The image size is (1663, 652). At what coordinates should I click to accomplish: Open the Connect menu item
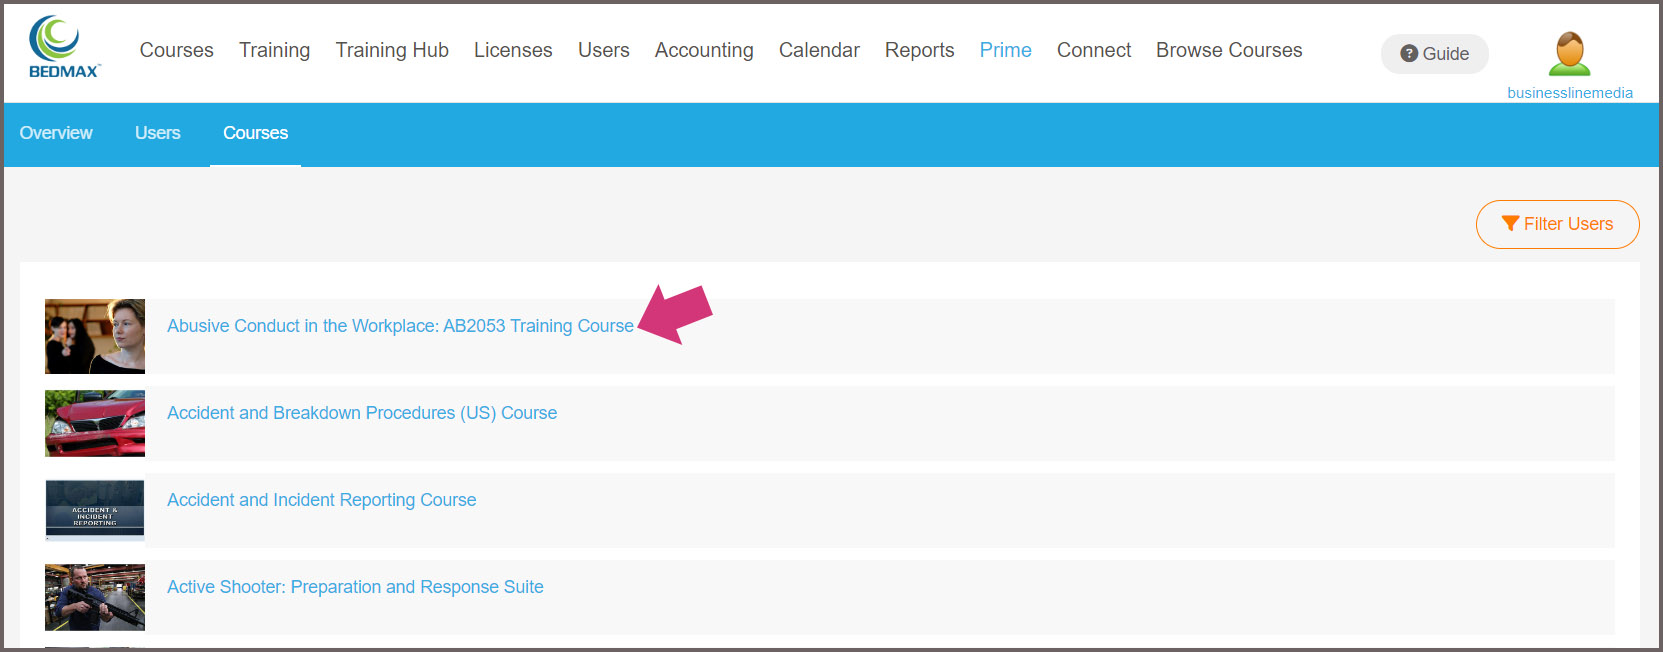pos(1094,50)
